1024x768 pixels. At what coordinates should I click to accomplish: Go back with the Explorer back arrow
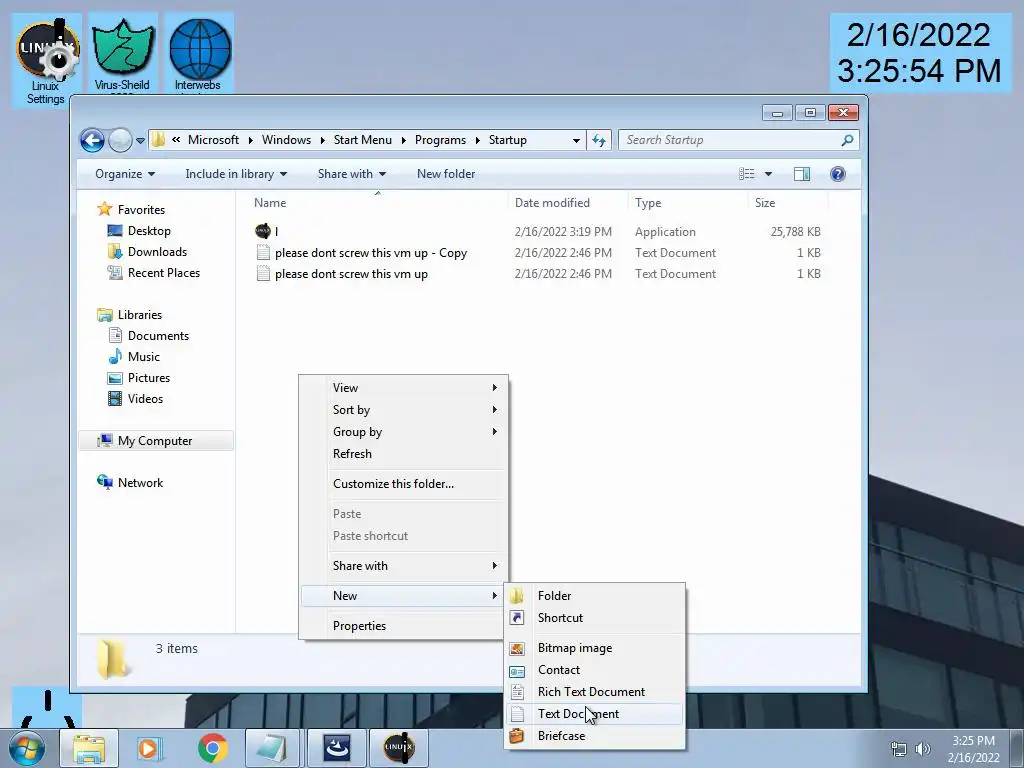coord(92,140)
